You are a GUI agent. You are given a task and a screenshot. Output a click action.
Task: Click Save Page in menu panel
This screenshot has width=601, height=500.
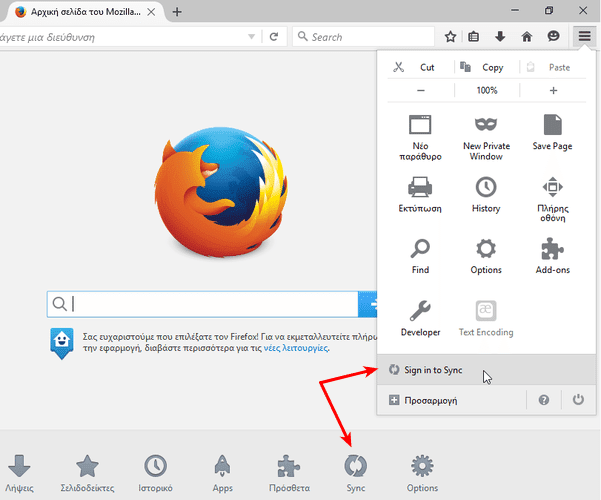tap(552, 132)
